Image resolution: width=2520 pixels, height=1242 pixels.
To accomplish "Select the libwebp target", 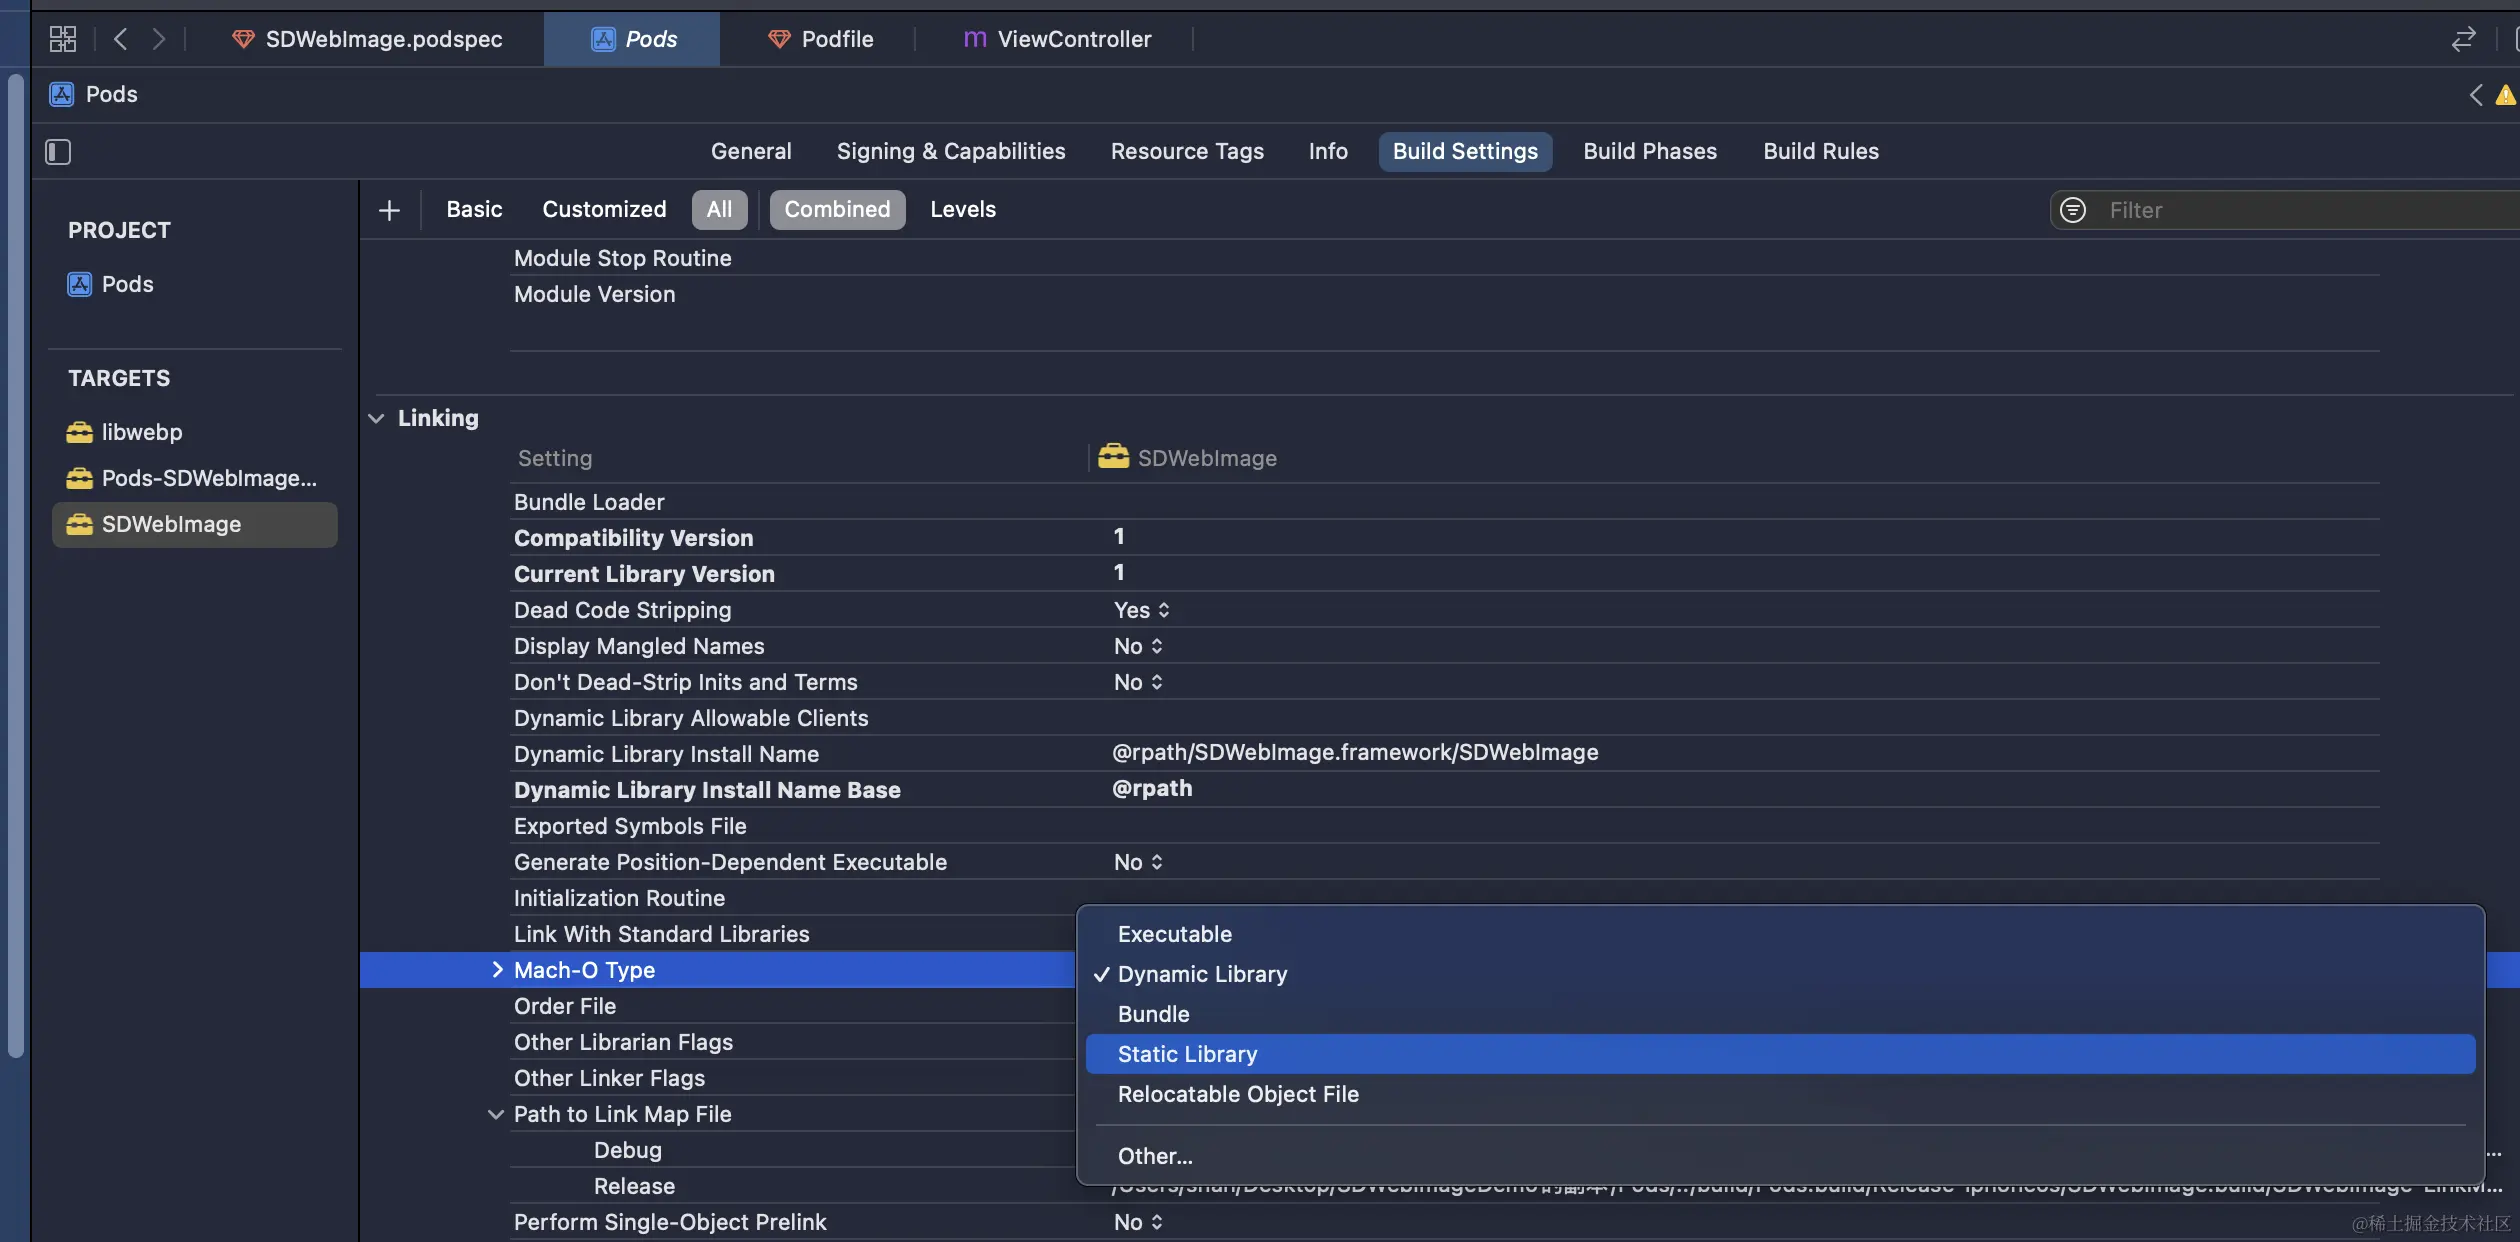I will pos(142,432).
